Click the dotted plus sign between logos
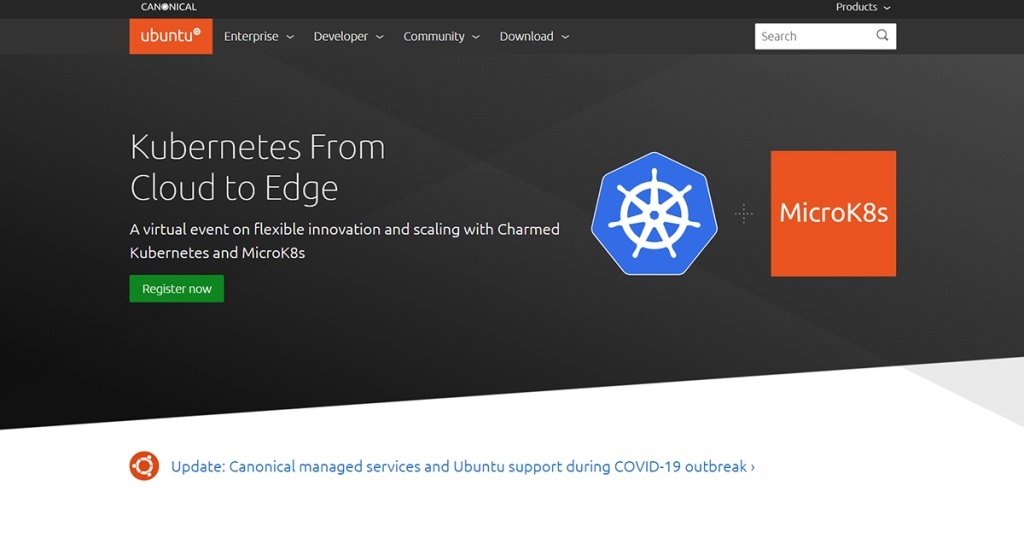This screenshot has height=538, width=1024. 743,213
